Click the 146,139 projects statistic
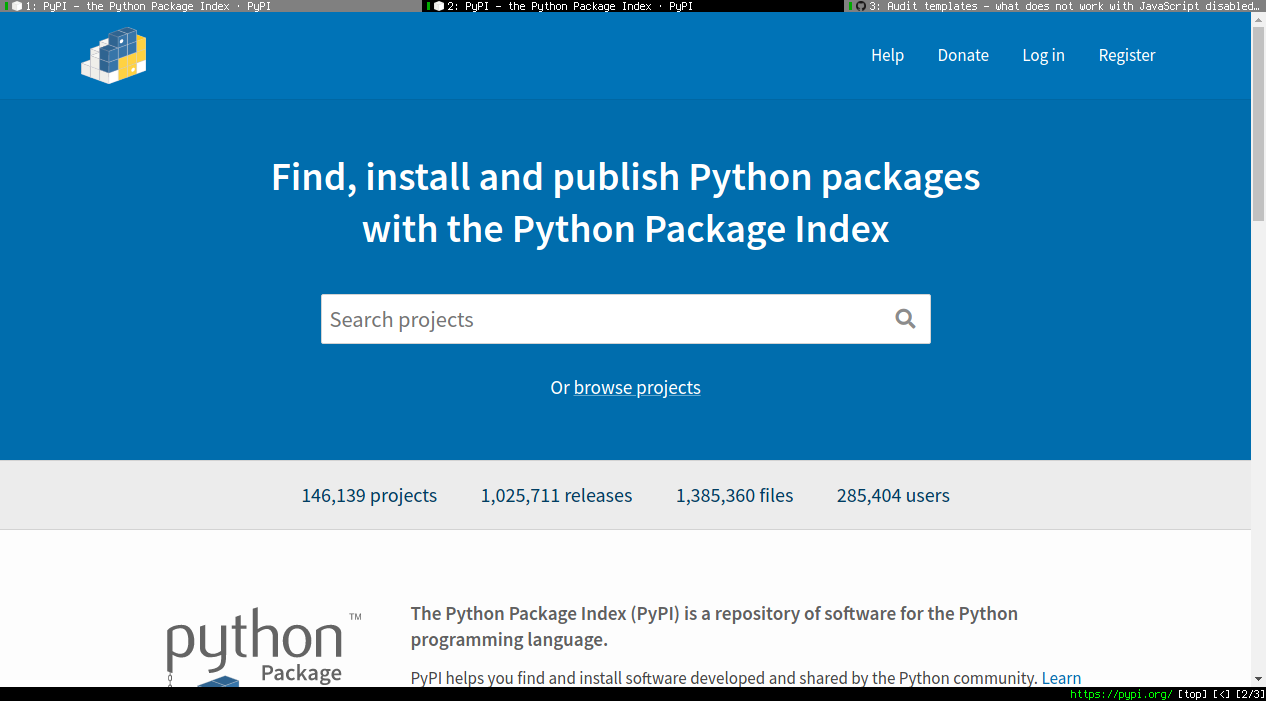Screen dimensions: 1266x701 pos(369,495)
